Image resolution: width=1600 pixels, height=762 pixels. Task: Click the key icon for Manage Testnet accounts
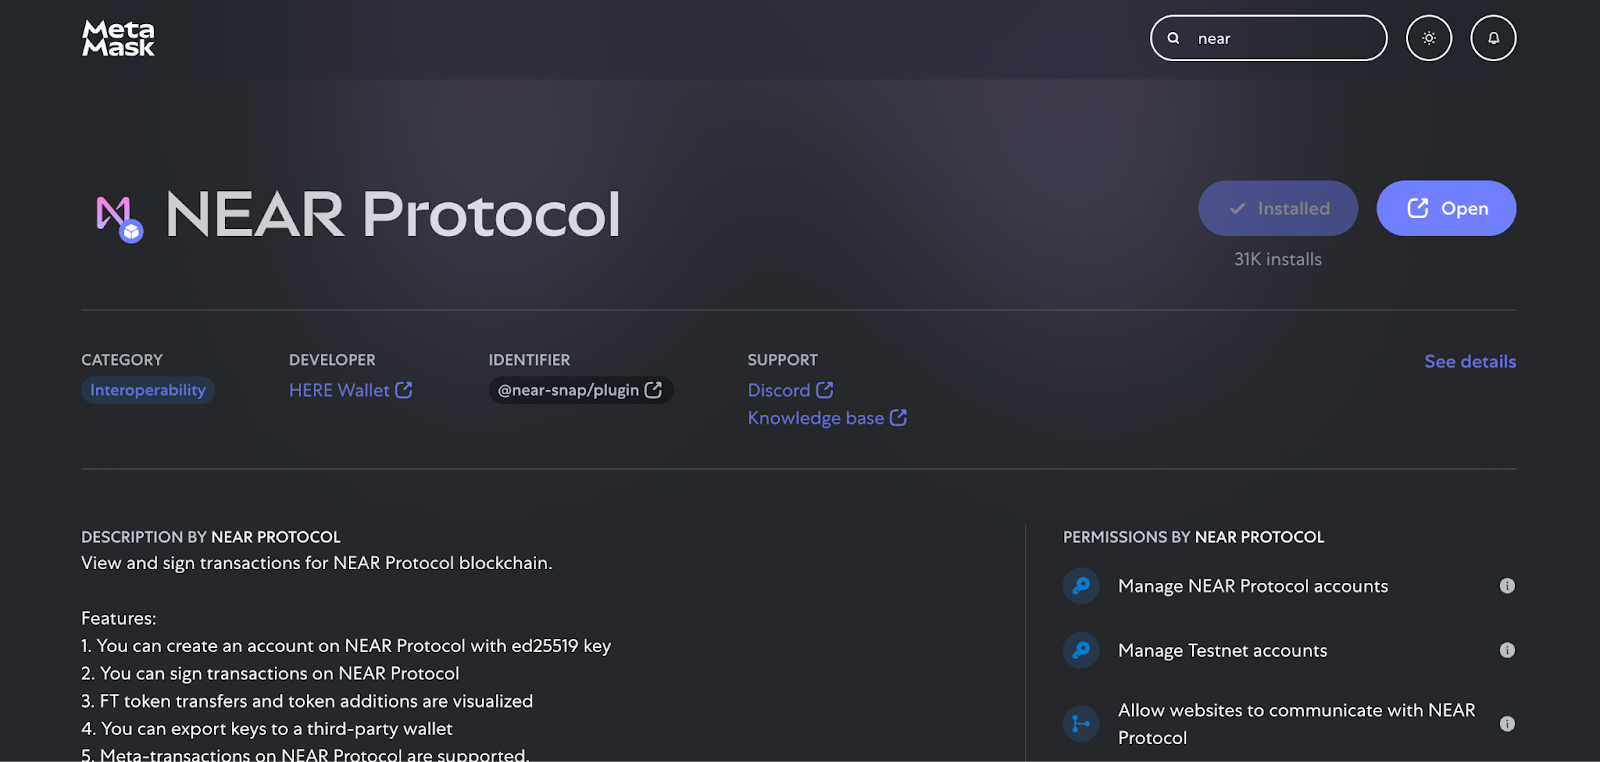(x=1081, y=650)
